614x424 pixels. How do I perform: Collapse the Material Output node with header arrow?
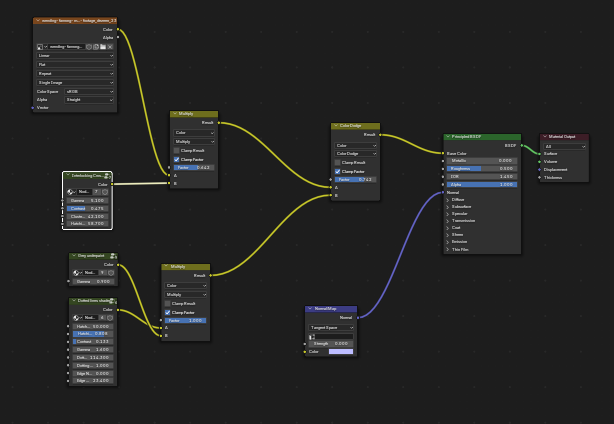(x=544, y=137)
